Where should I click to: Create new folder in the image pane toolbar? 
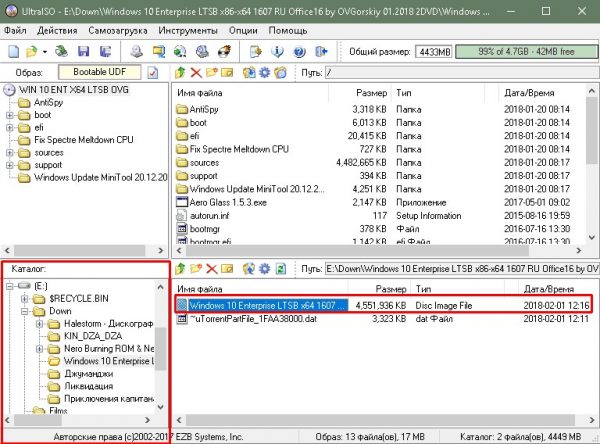pyautogui.click(x=212, y=72)
